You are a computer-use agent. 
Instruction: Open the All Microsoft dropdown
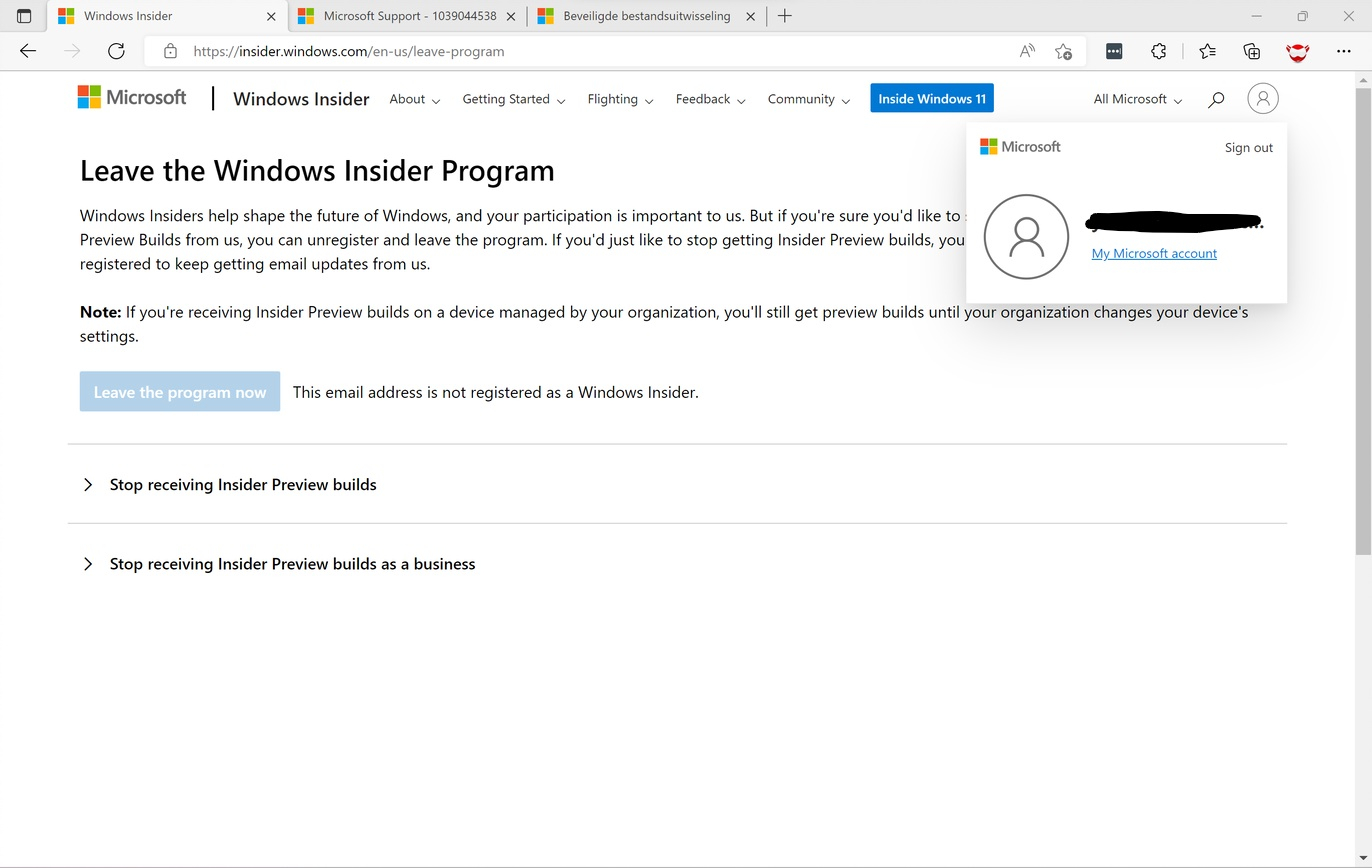tap(1138, 99)
